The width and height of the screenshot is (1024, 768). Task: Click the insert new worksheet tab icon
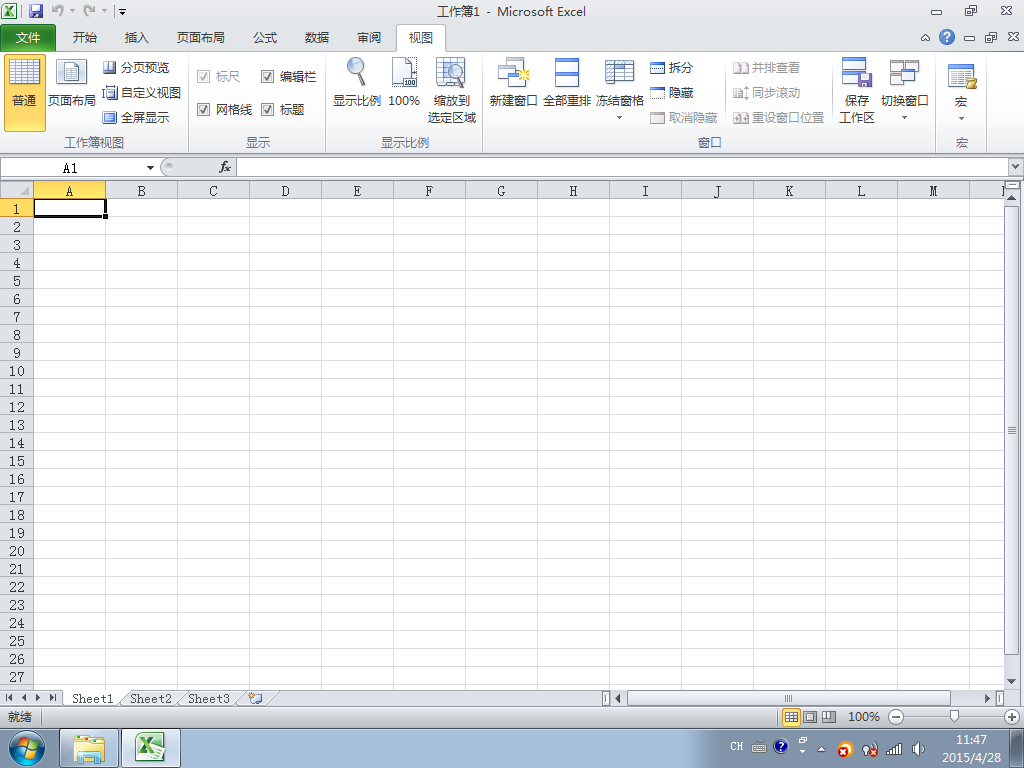point(255,698)
